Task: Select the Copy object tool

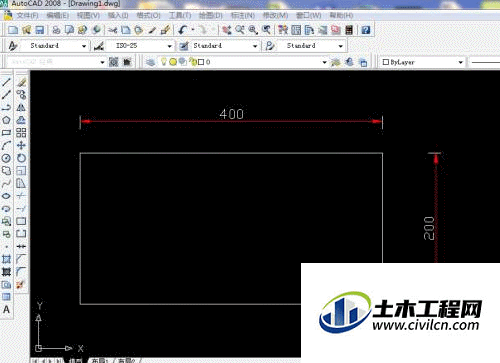Action: pyautogui.click(x=21, y=95)
